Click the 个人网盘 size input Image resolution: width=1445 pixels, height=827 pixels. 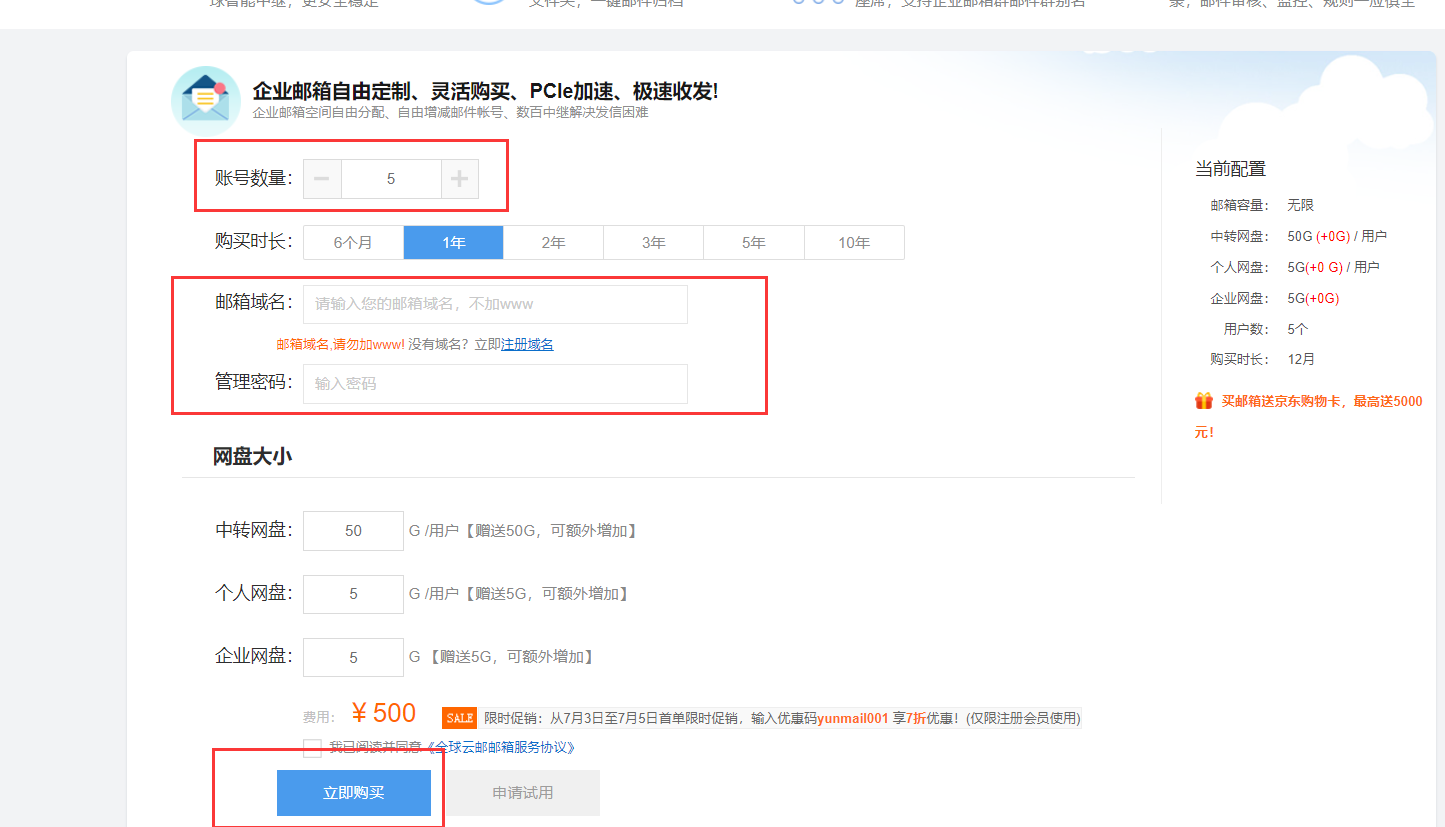(x=353, y=594)
